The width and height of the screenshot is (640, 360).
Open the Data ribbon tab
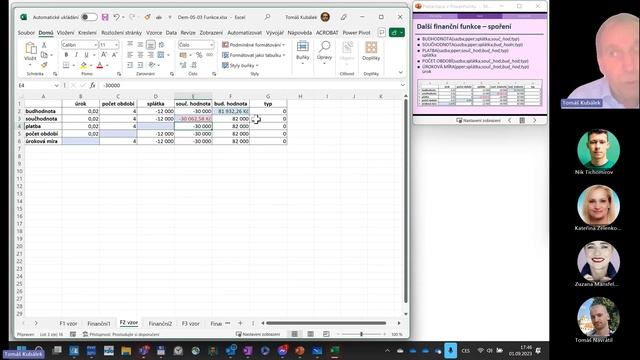tap(171, 33)
